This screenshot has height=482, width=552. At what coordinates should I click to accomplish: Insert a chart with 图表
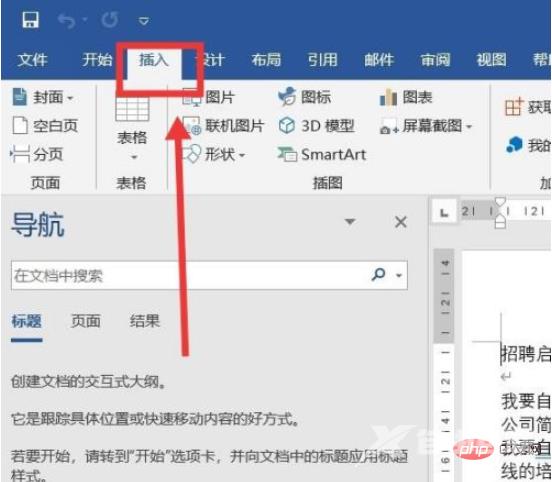tap(406, 97)
